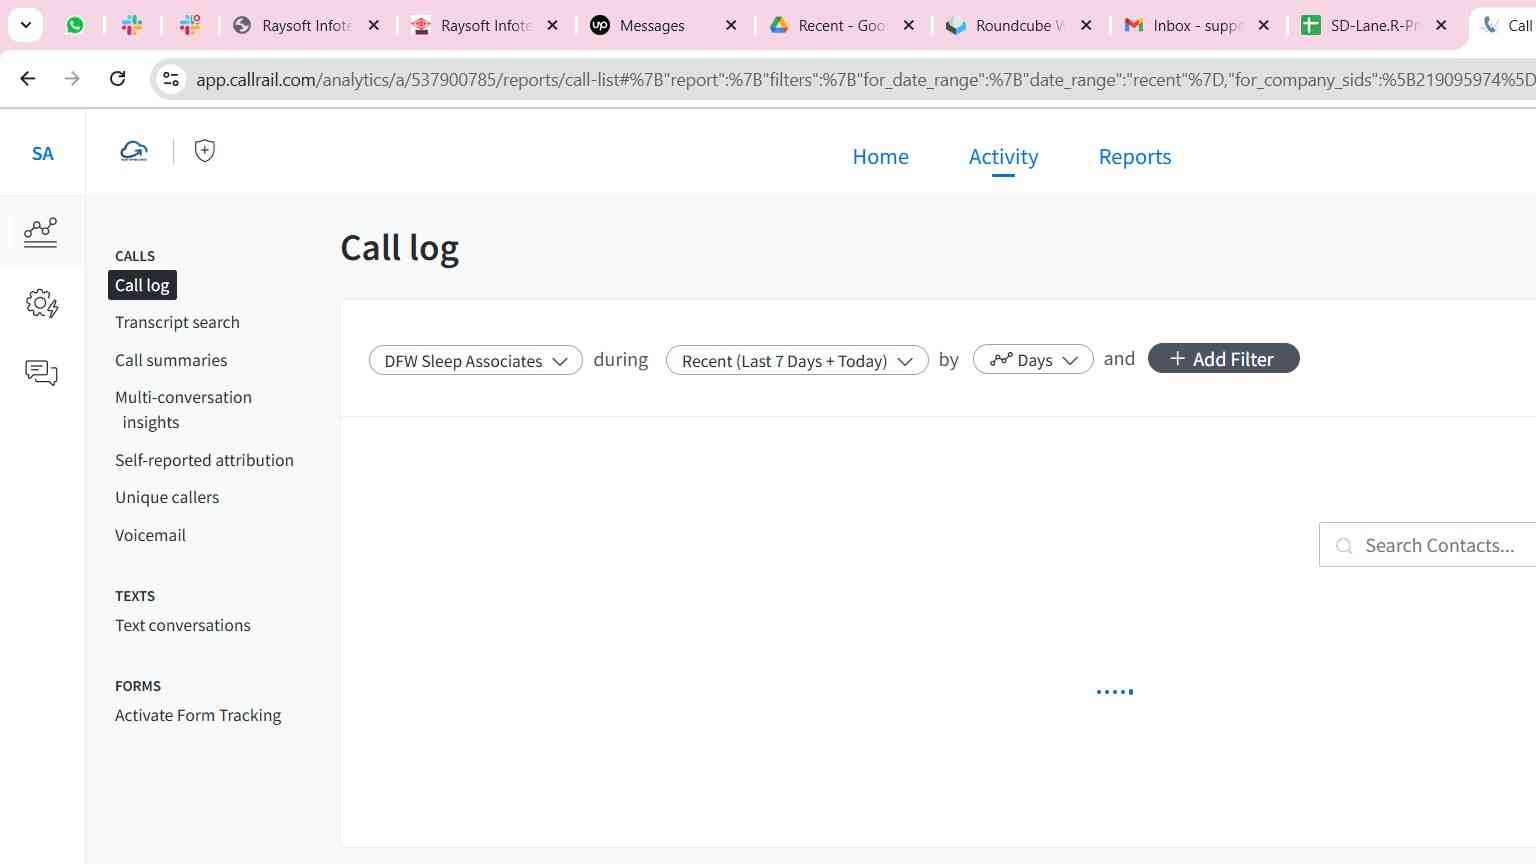Expand the Days grouping dropdown
The height and width of the screenshot is (864, 1536).
(1033, 360)
